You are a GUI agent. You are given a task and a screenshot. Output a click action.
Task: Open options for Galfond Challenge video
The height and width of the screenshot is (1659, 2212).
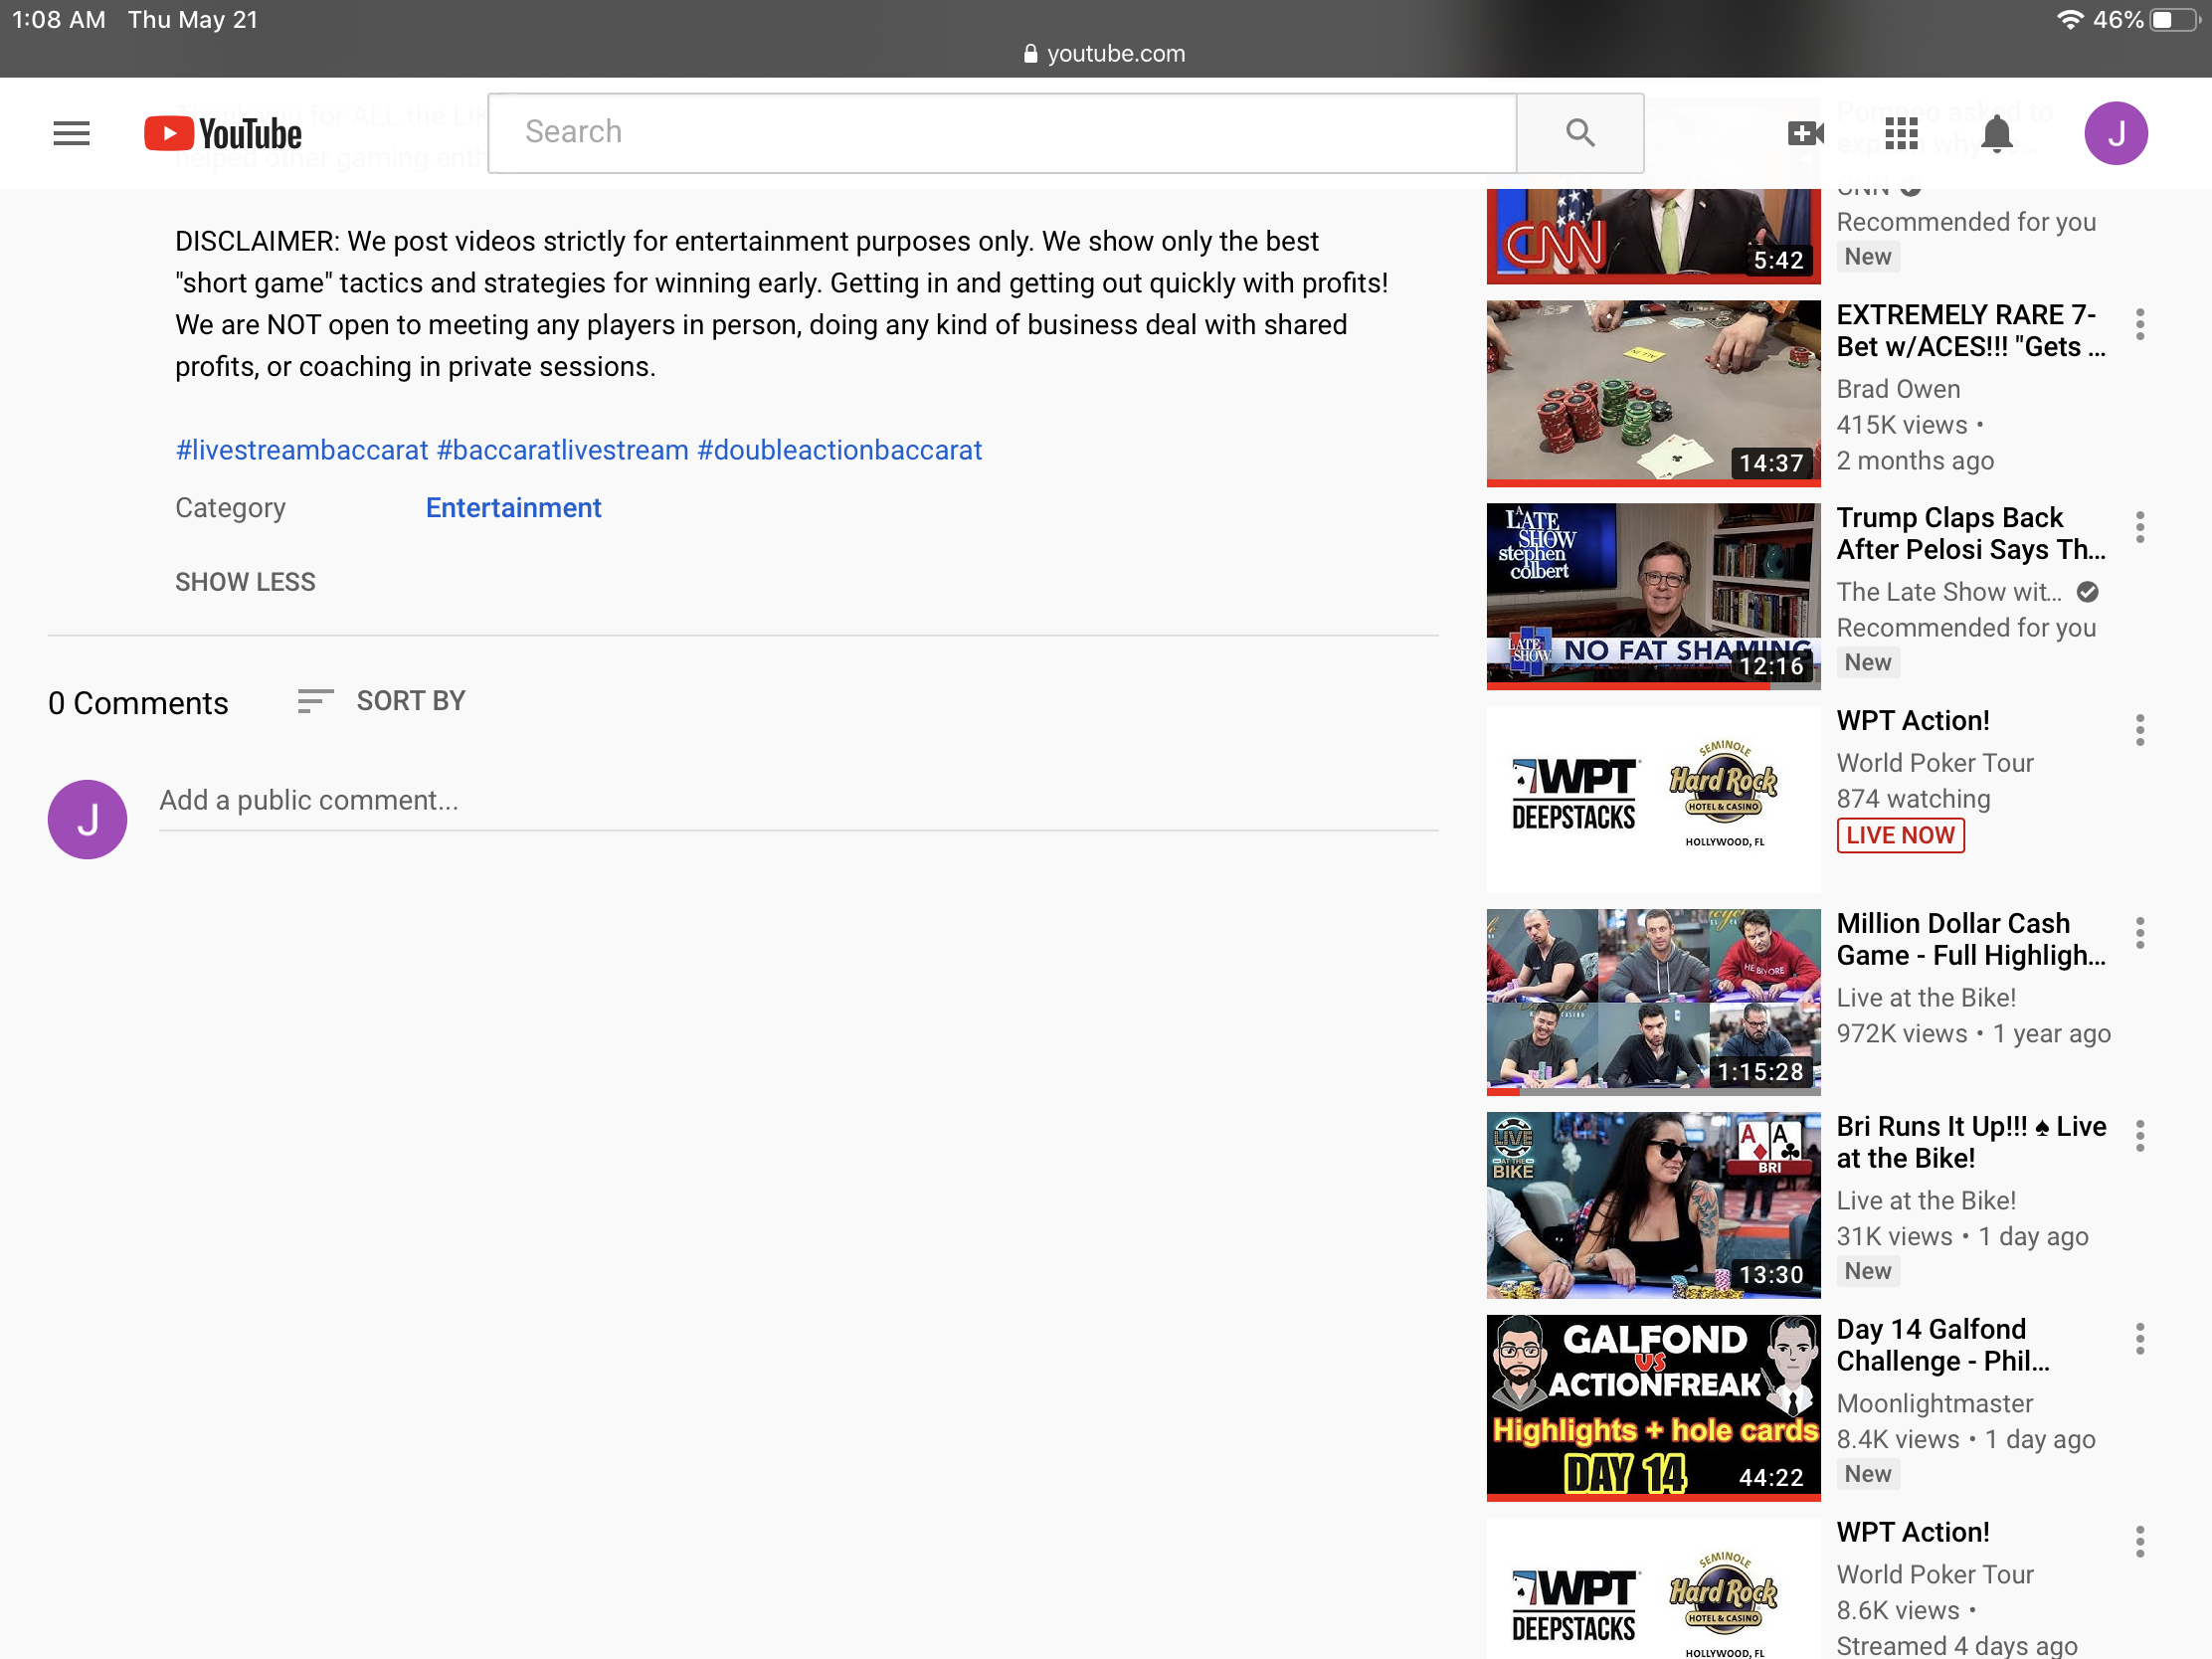pyautogui.click(x=2139, y=1339)
